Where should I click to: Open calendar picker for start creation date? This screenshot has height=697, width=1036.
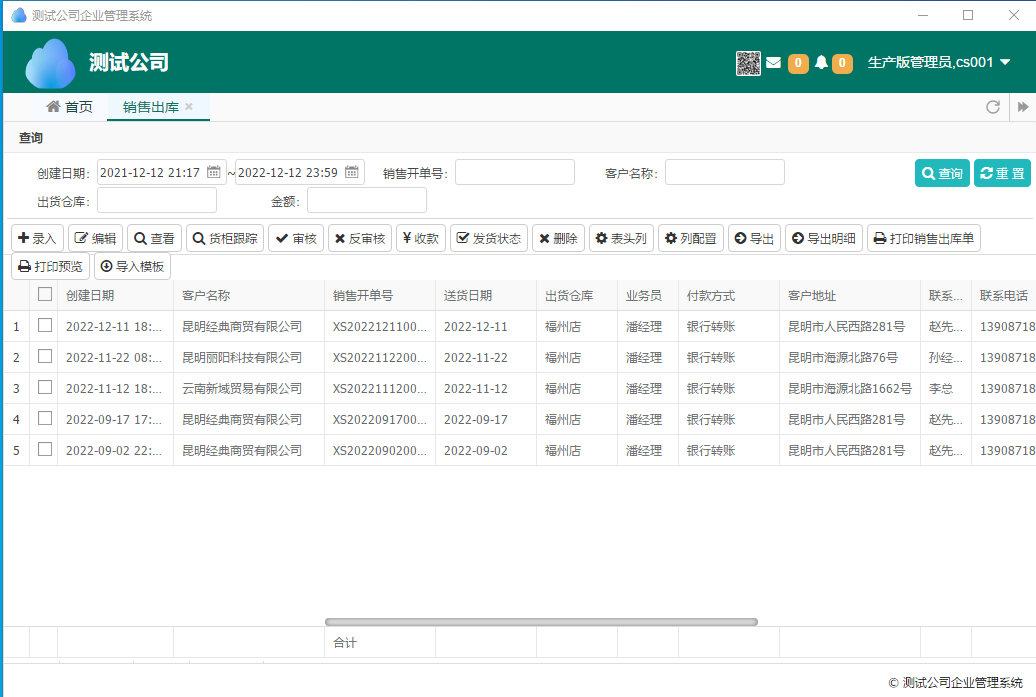(x=213, y=172)
